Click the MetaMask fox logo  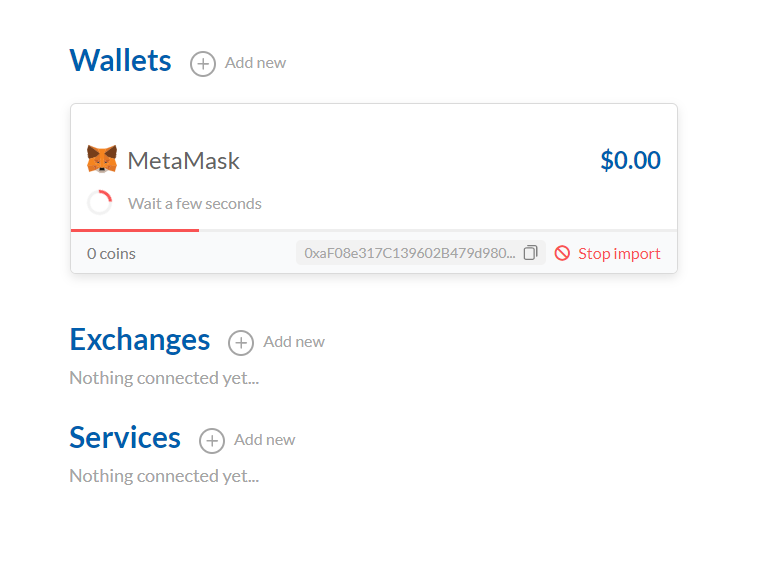point(102,159)
